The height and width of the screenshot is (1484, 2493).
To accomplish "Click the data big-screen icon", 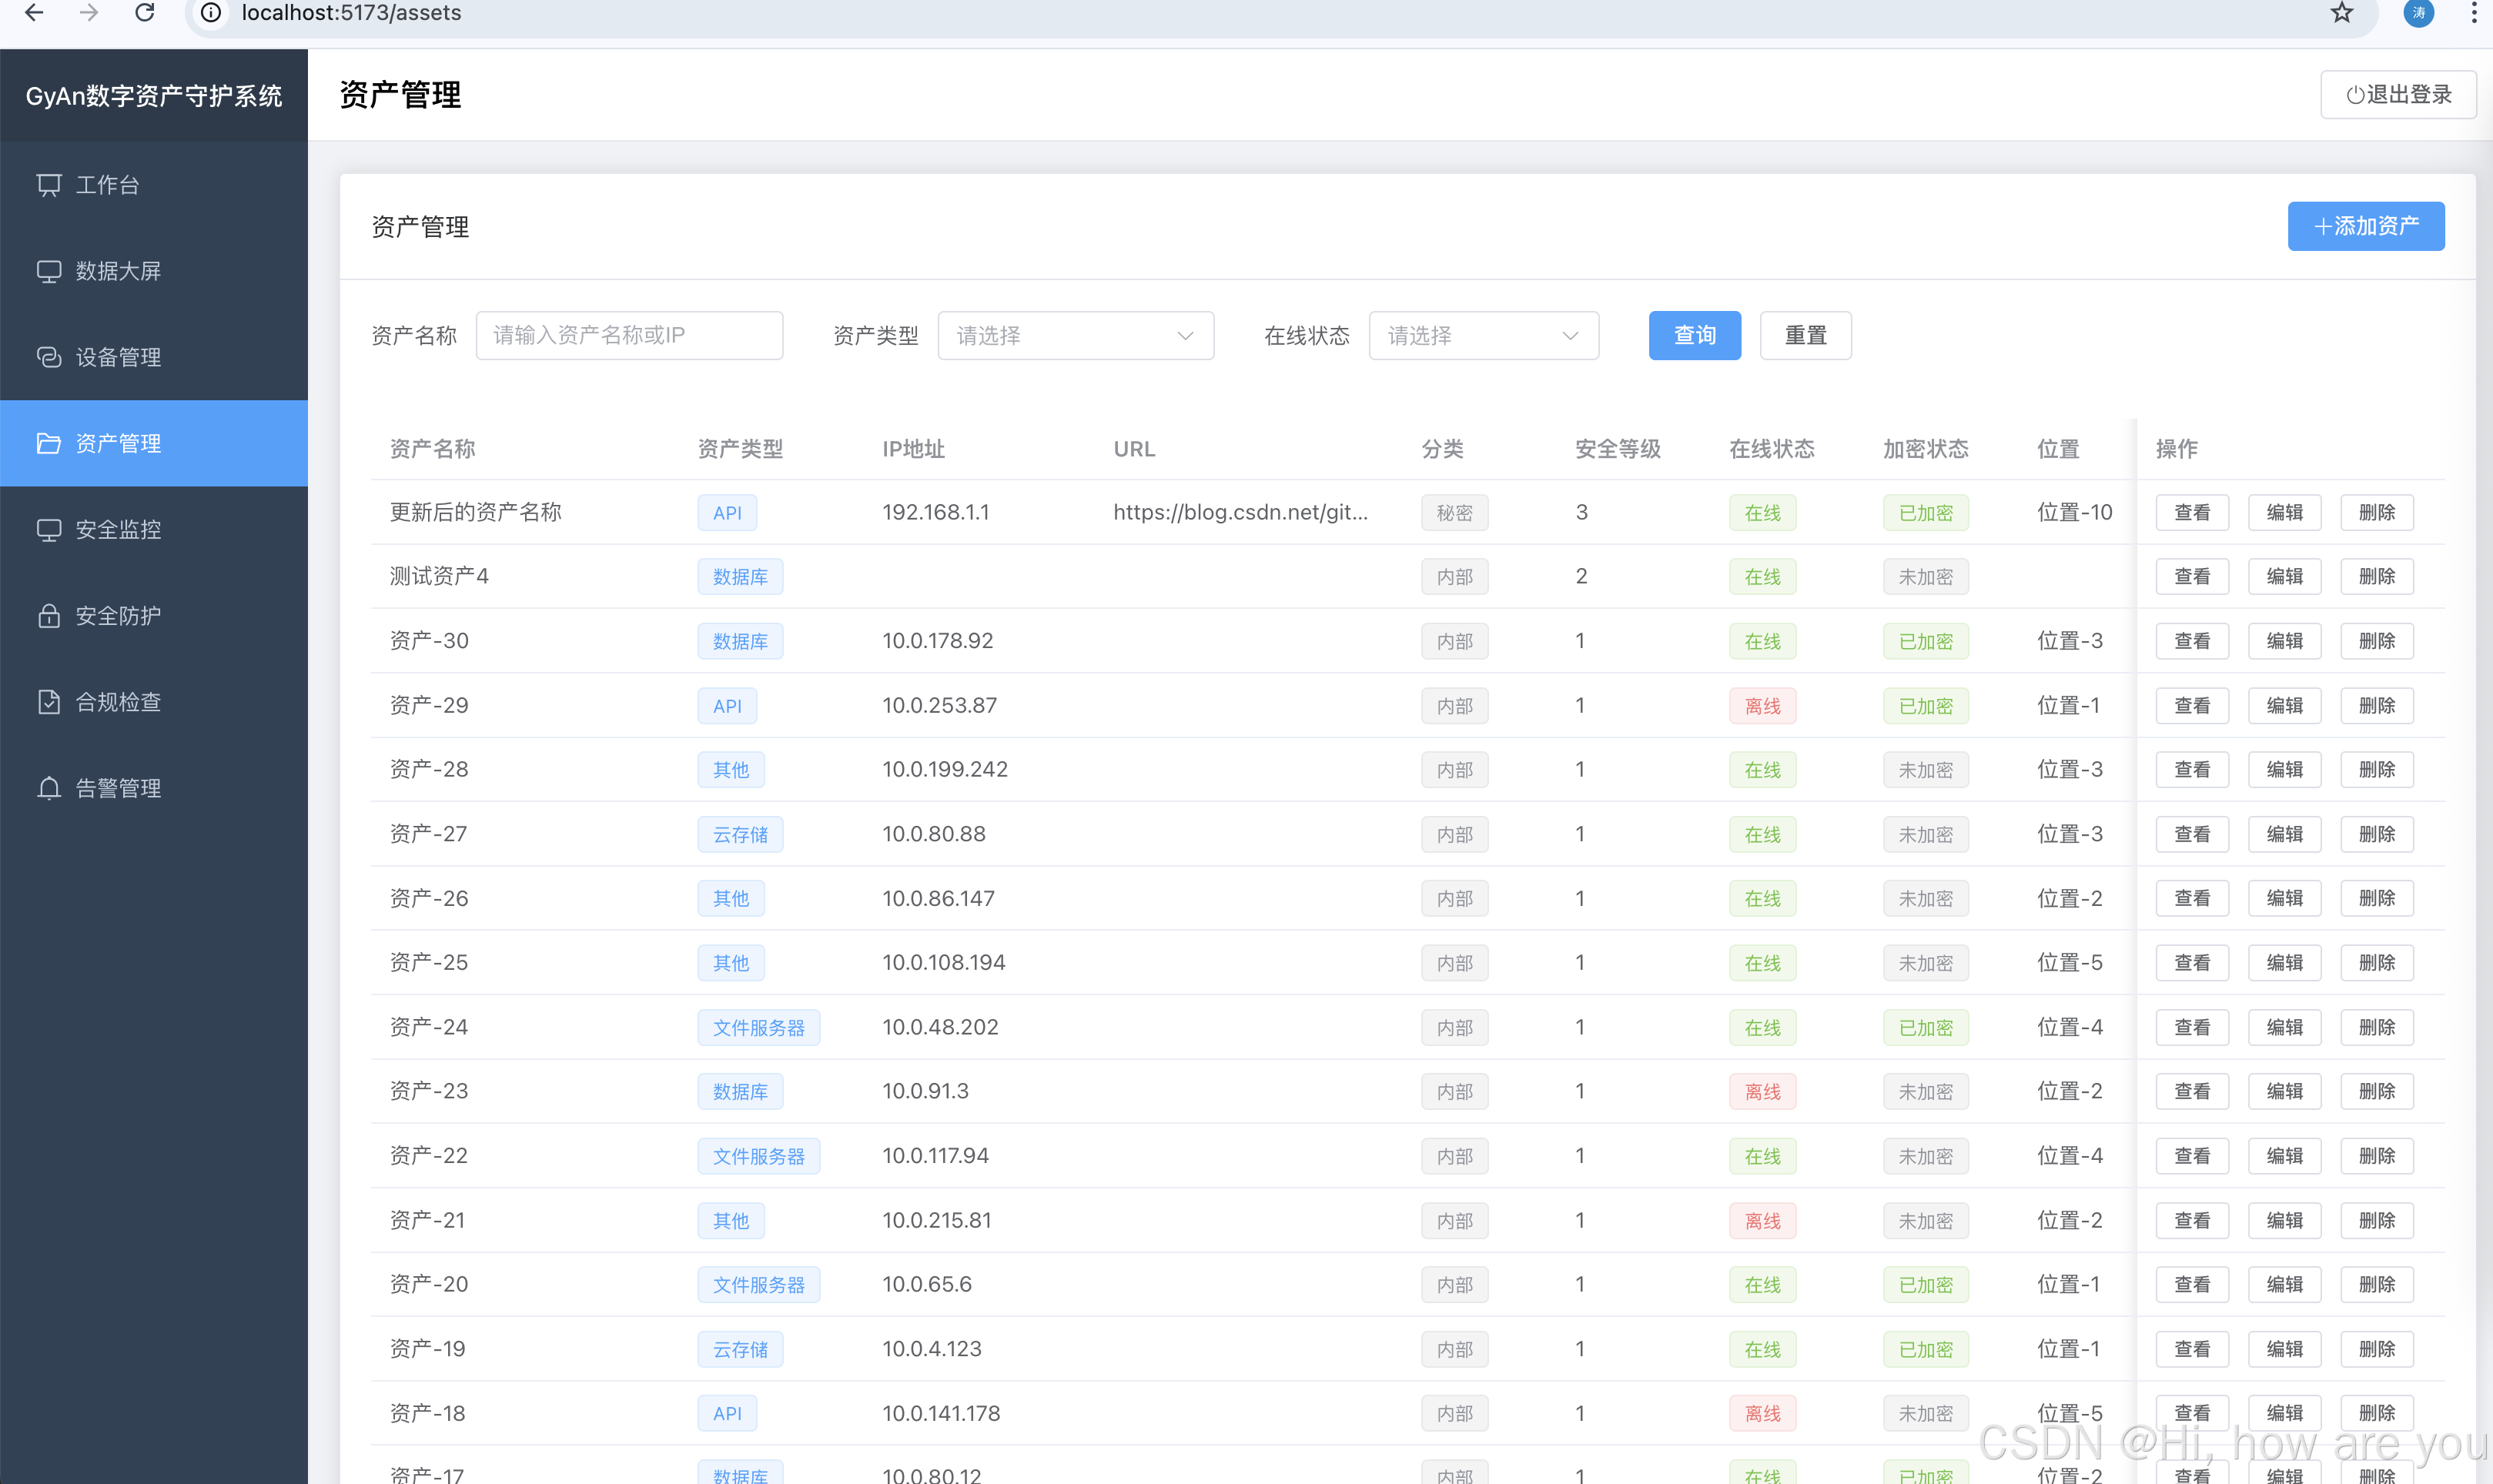I will pyautogui.click(x=48, y=271).
